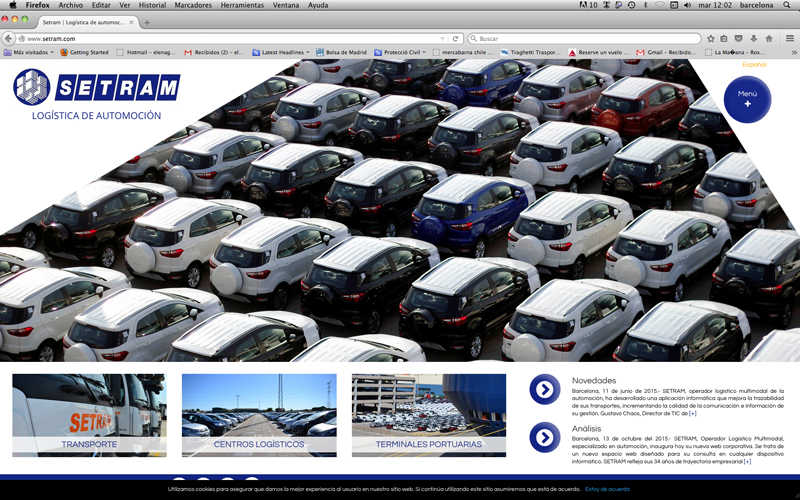This screenshot has width=800, height=500.
Task: Reload the current page
Action: tap(456, 39)
